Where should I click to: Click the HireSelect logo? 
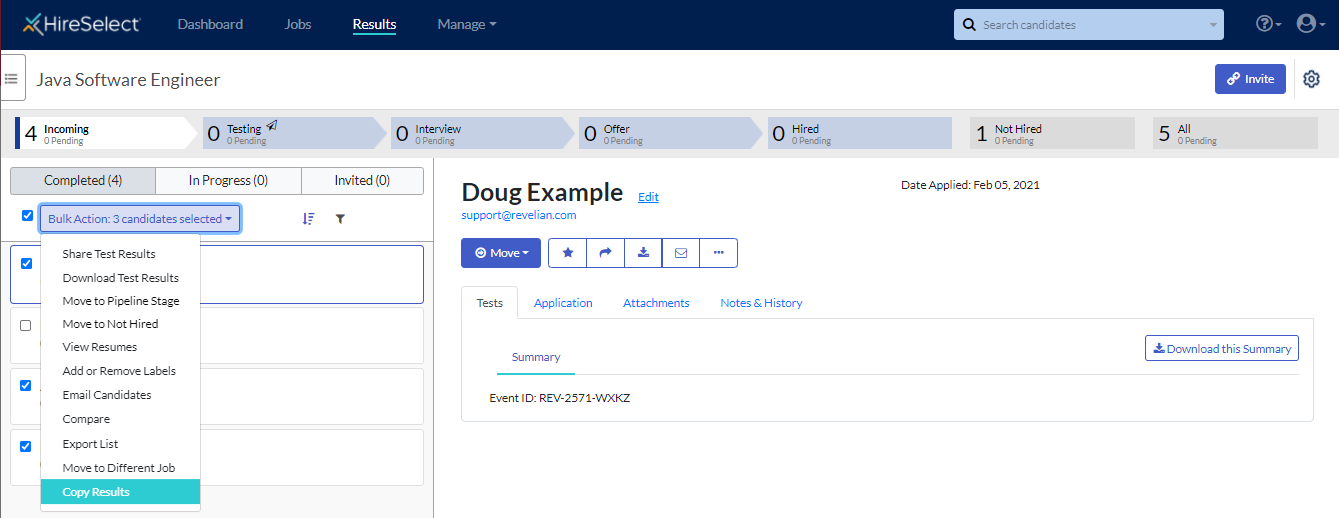point(82,24)
